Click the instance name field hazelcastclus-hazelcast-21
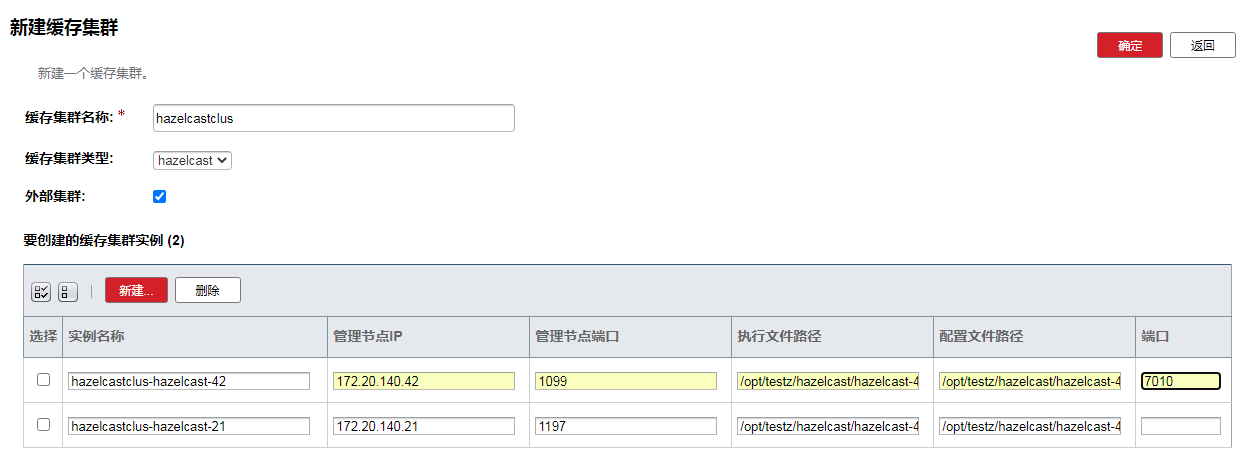This screenshot has height=466, width=1249. point(189,426)
